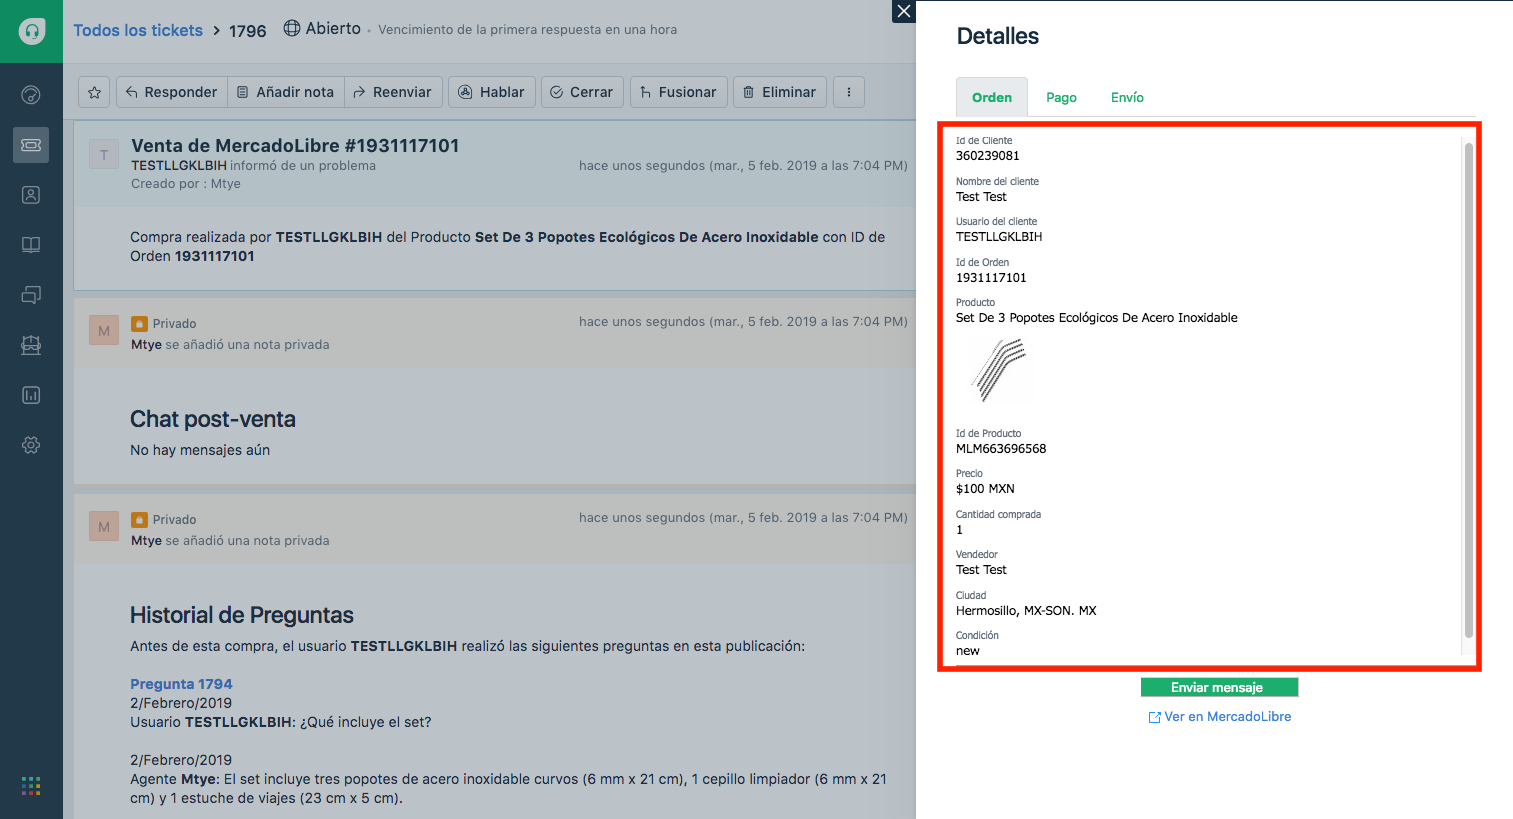The image size is (1513, 819).
Task: Open Ver en MercadoLibre link
Action: (1220, 717)
